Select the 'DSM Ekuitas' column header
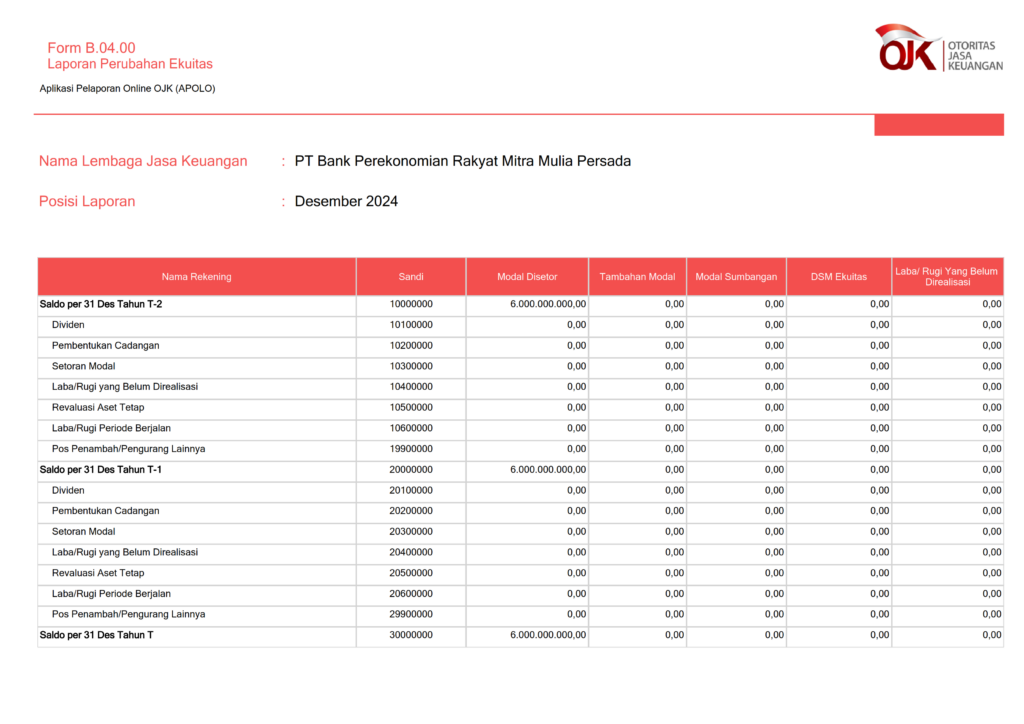The width and height of the screenshot is (1024, 724). (839, 277)
